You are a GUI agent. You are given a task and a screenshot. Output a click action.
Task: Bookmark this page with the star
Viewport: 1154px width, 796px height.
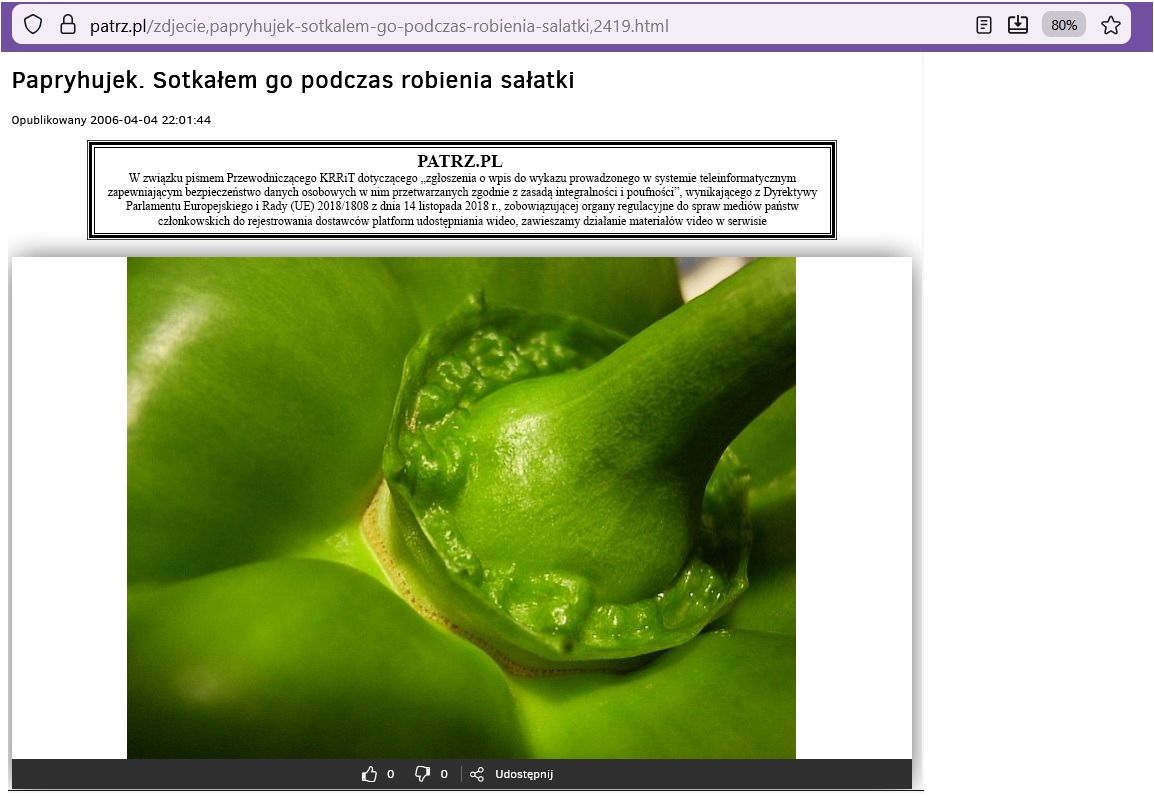(1110, 25)
